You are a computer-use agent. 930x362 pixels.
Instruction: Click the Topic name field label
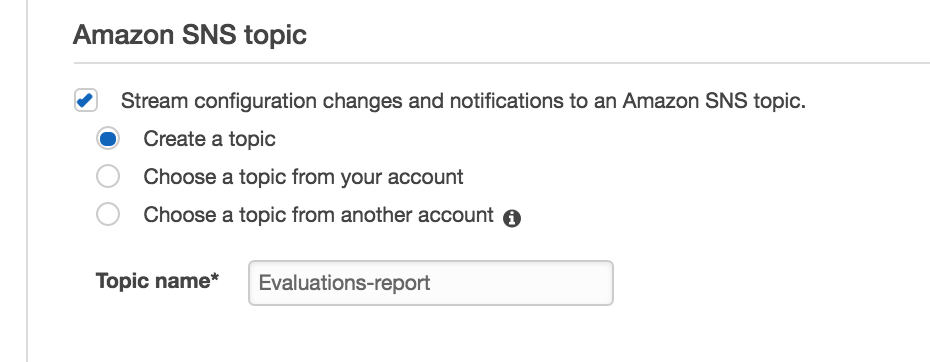pos(157,280)
